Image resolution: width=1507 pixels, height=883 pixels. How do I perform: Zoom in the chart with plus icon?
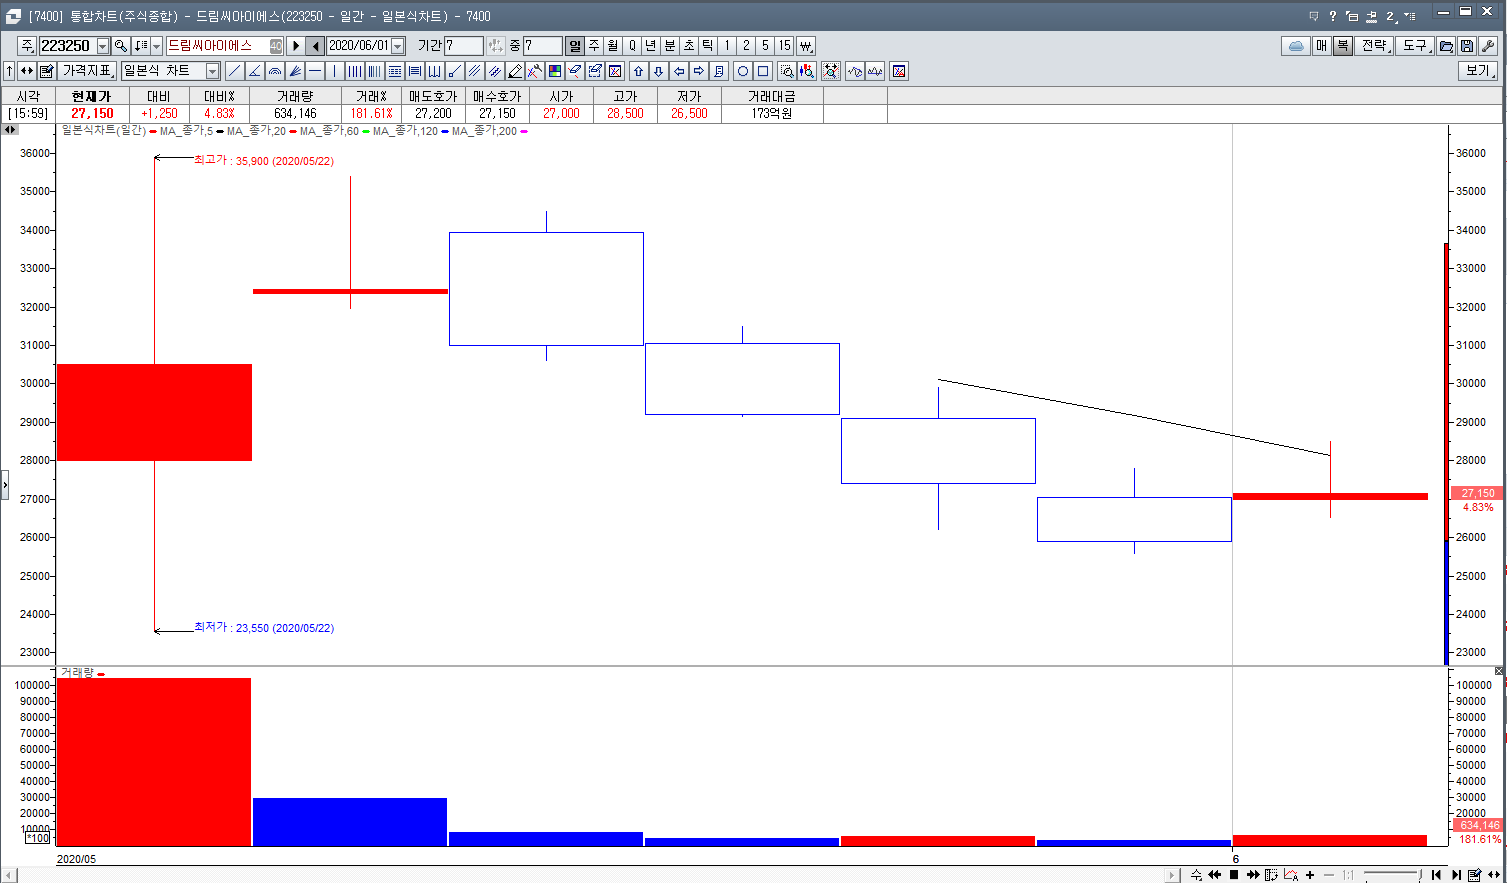[x=1310, y=875]
